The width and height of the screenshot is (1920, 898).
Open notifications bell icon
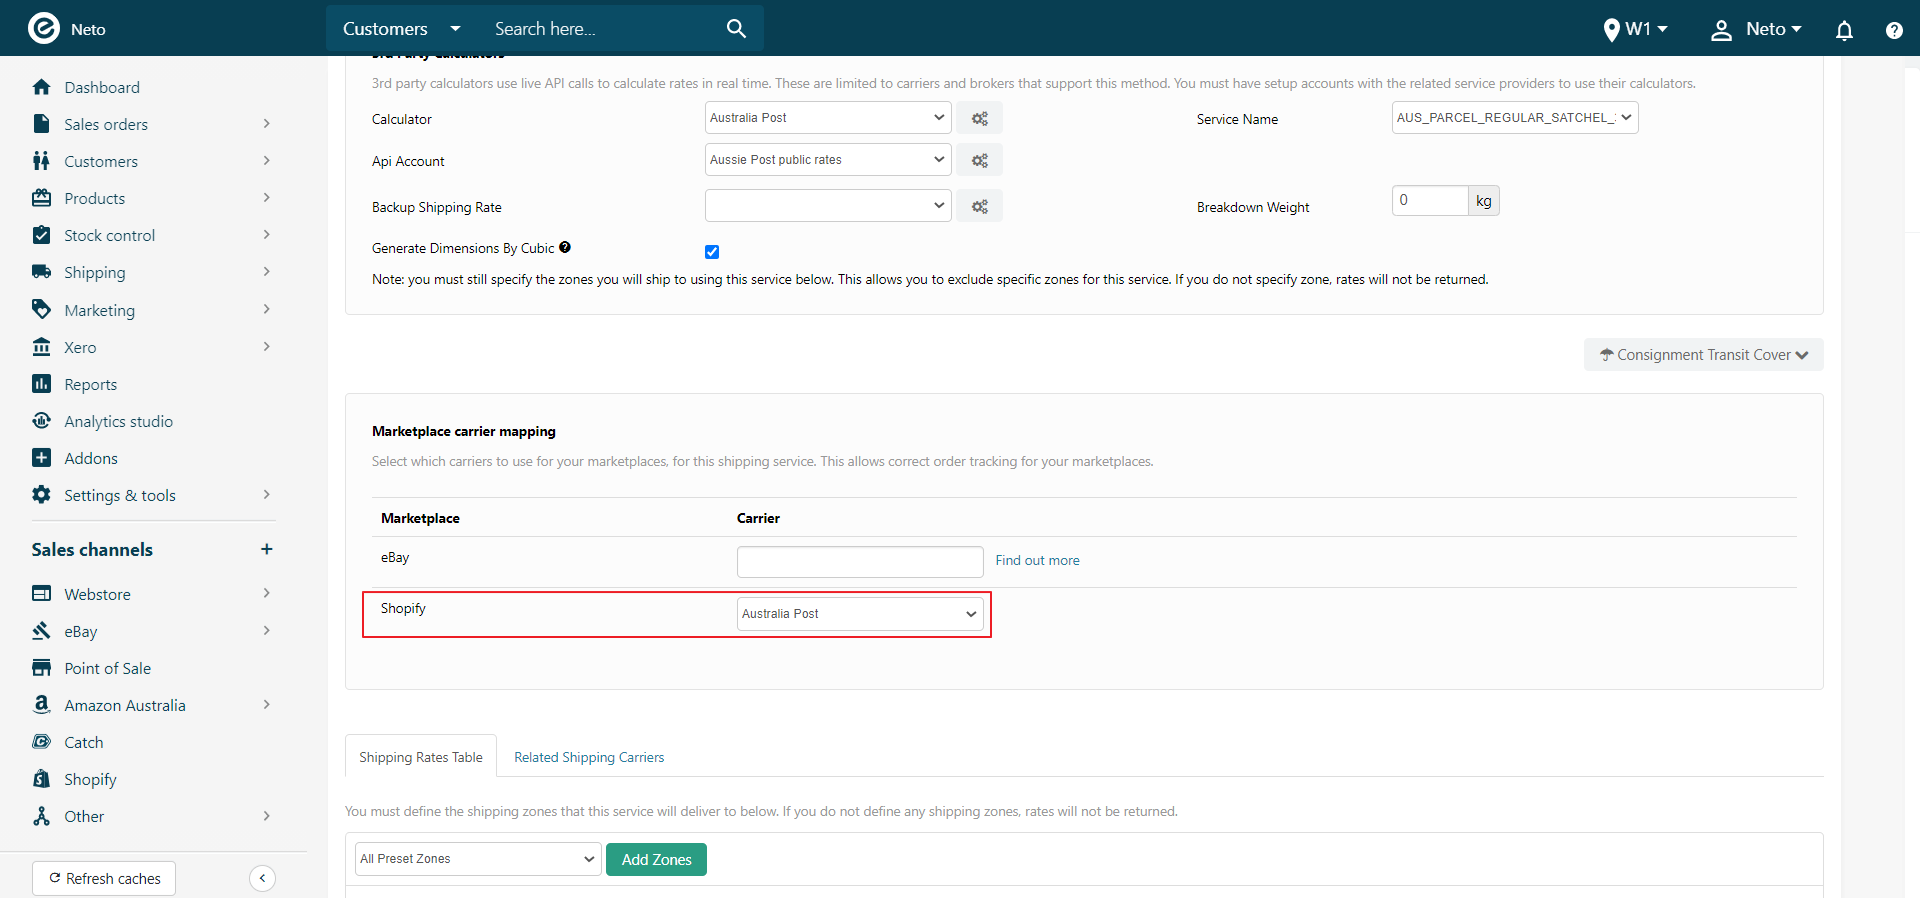coord(1844,30)
